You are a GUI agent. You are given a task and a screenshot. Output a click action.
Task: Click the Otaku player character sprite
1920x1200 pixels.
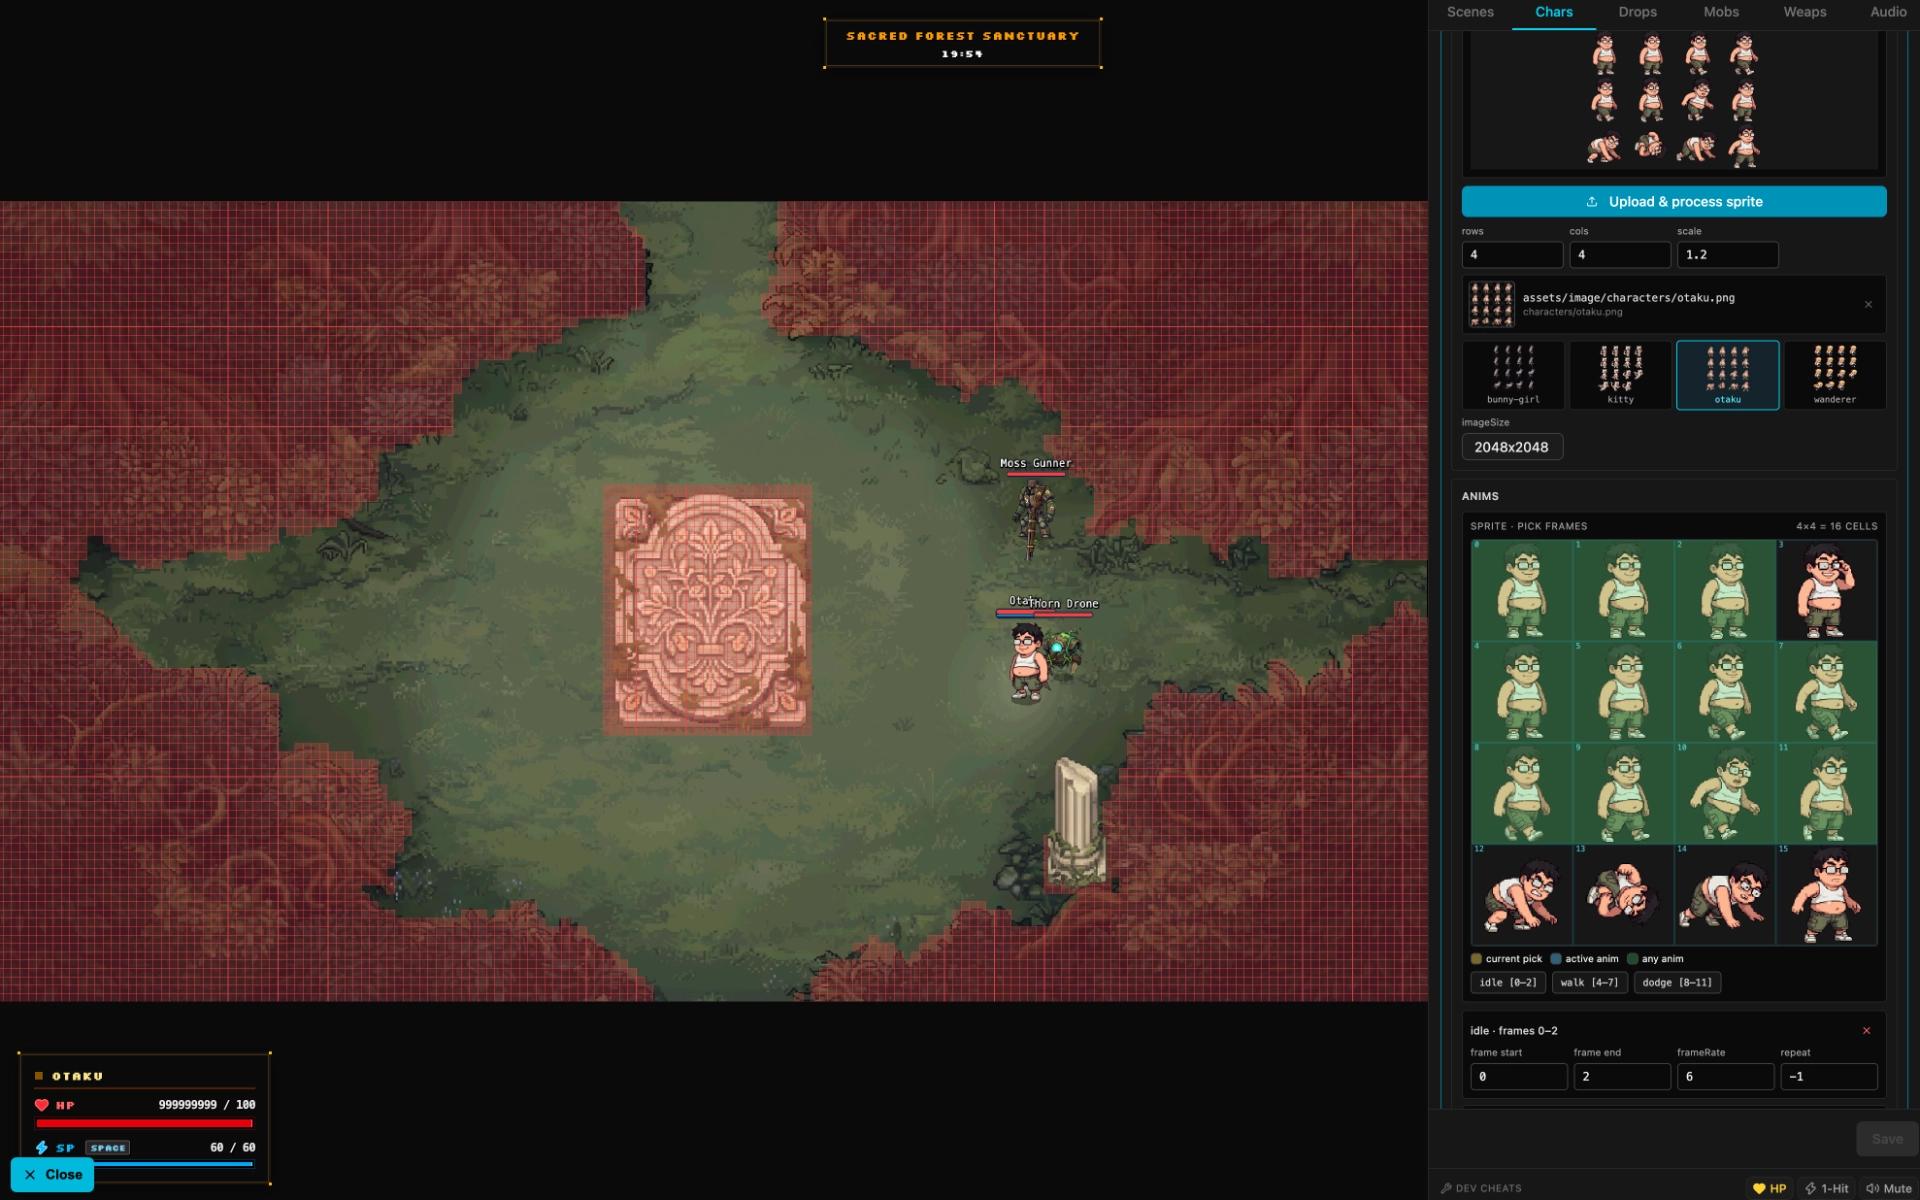(x=1026, y=661)
